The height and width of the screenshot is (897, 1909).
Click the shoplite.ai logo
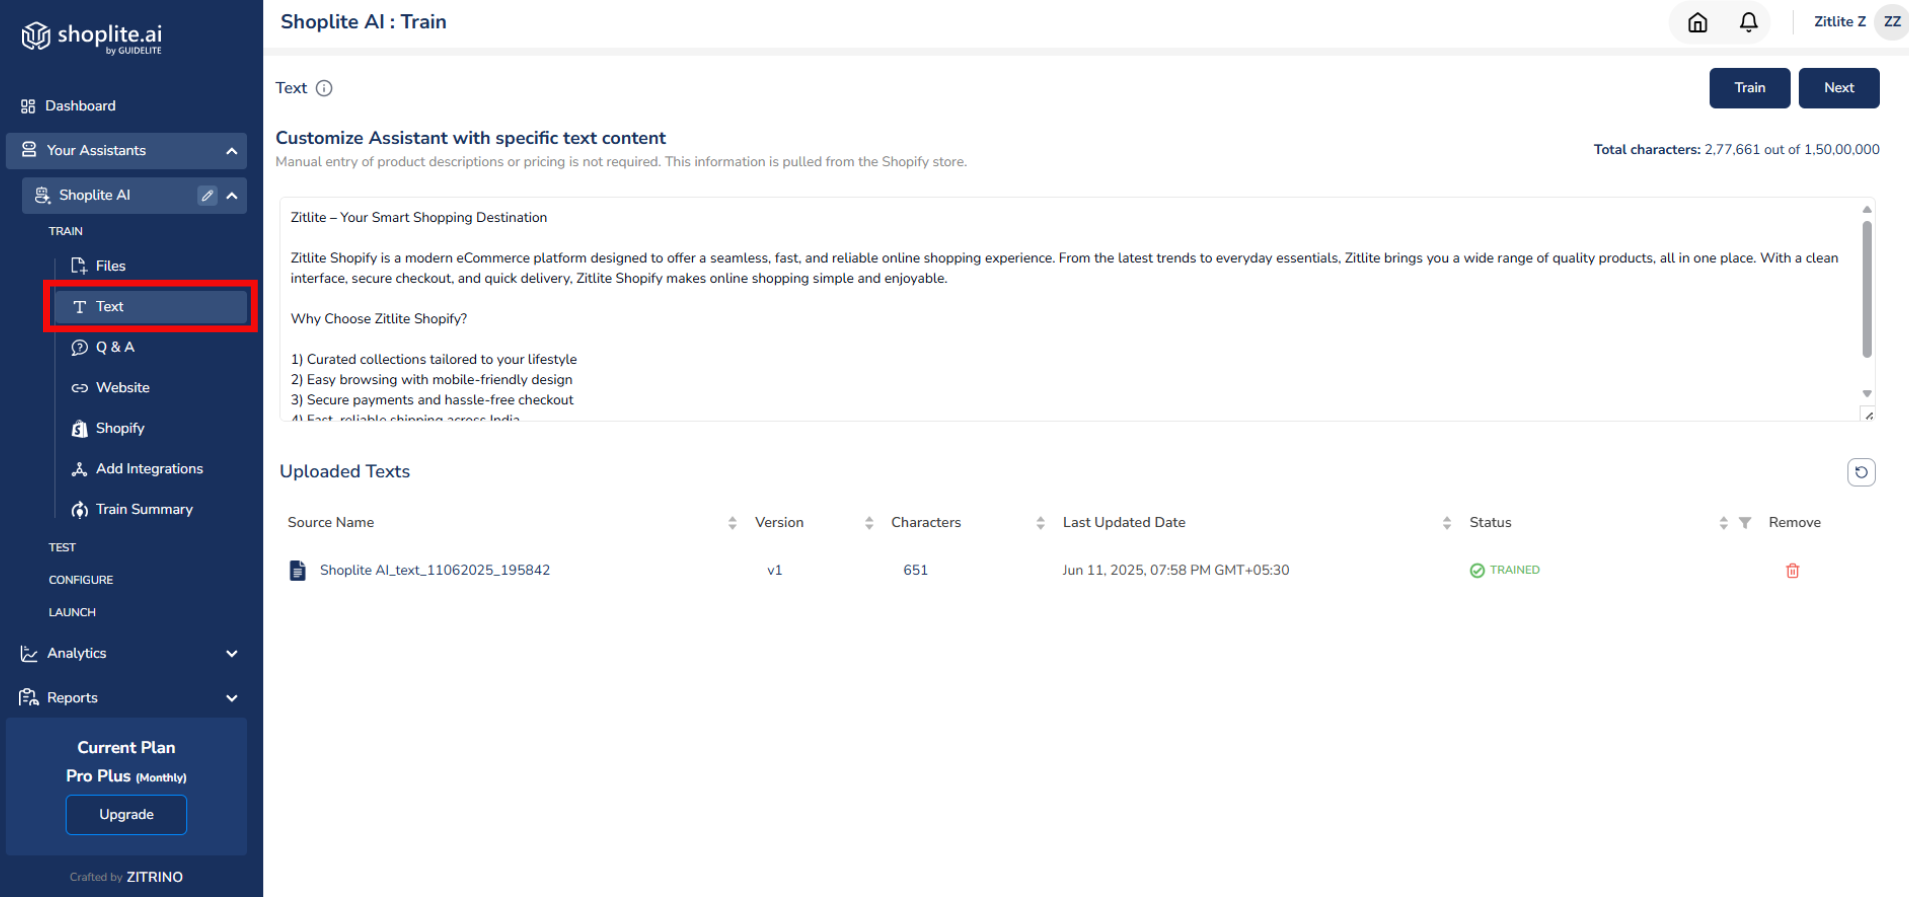coord(92,36)
